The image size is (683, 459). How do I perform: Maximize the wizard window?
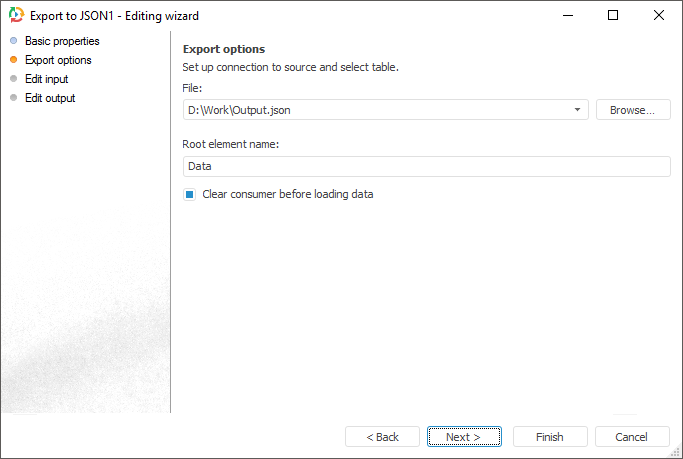coord(613,15)
